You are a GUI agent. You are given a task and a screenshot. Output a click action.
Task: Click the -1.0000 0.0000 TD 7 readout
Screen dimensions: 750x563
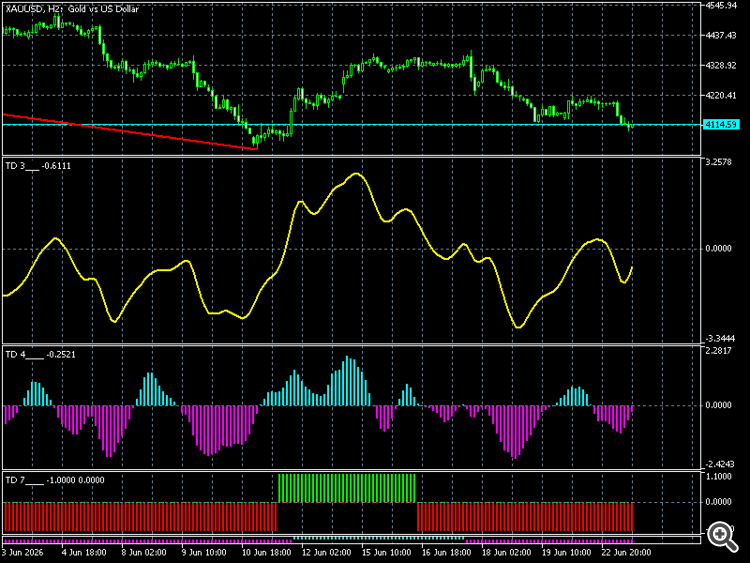pos(76,480)
